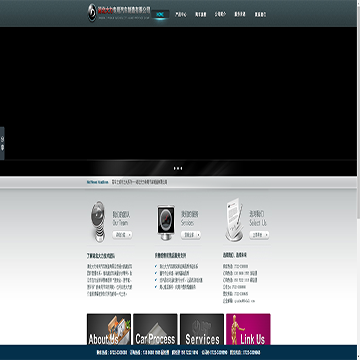Open the magenta Link Us tile
The height and width of the screenshot is (360, 360).
pos(248,329)
